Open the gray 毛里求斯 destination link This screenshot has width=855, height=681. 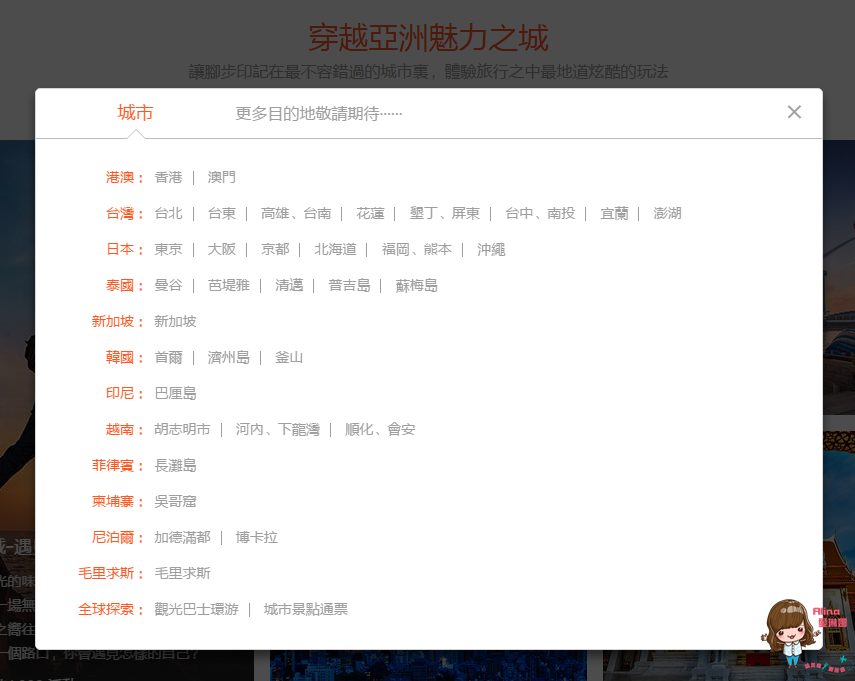[182, 573]
